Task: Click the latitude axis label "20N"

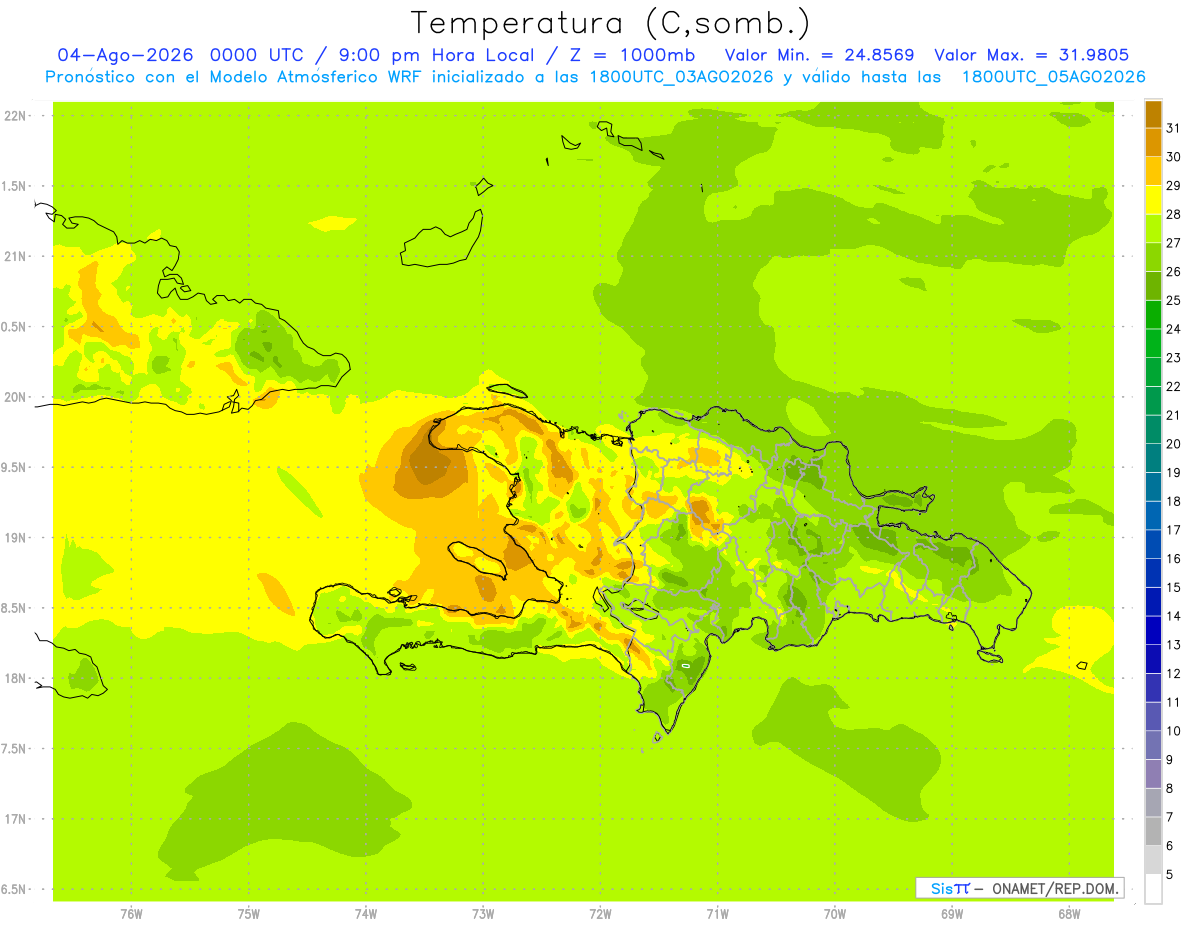Action: (x=15, y=397)
